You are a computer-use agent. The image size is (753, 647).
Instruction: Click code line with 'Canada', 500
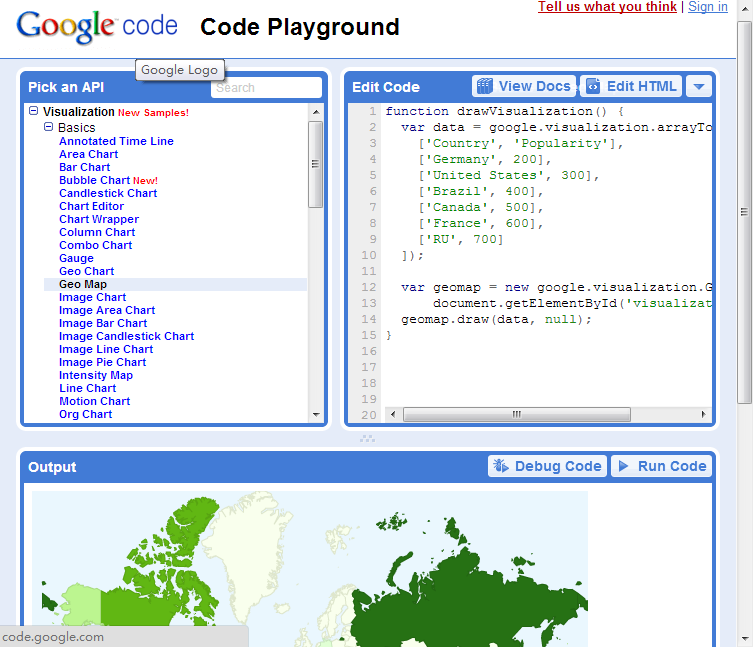(x=481, y=207)
